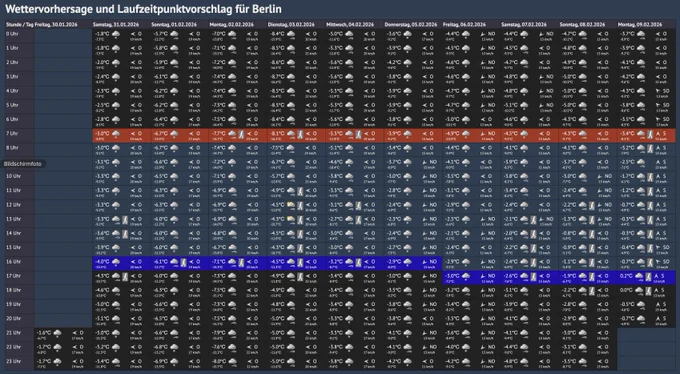The height and width of the screenshot is (374, 680).
Task: Click the '16 Uhr' row label
Action: 13,262
